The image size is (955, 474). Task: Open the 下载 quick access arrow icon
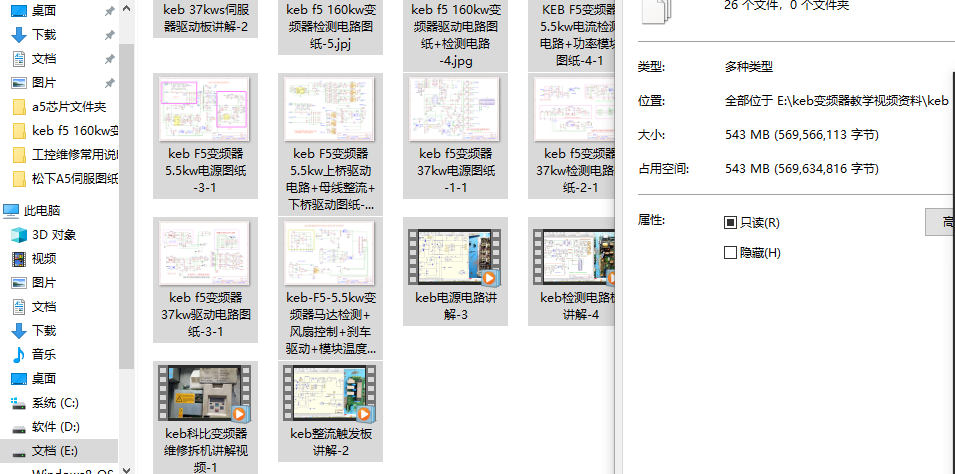19,35
